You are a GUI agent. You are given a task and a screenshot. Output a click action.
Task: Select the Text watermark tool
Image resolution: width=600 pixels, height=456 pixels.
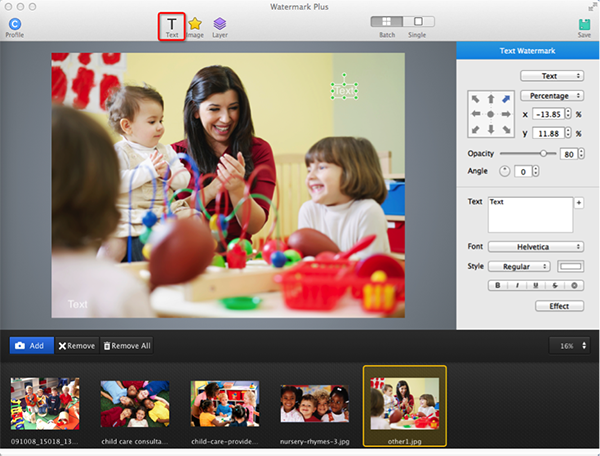coord(171,23)
